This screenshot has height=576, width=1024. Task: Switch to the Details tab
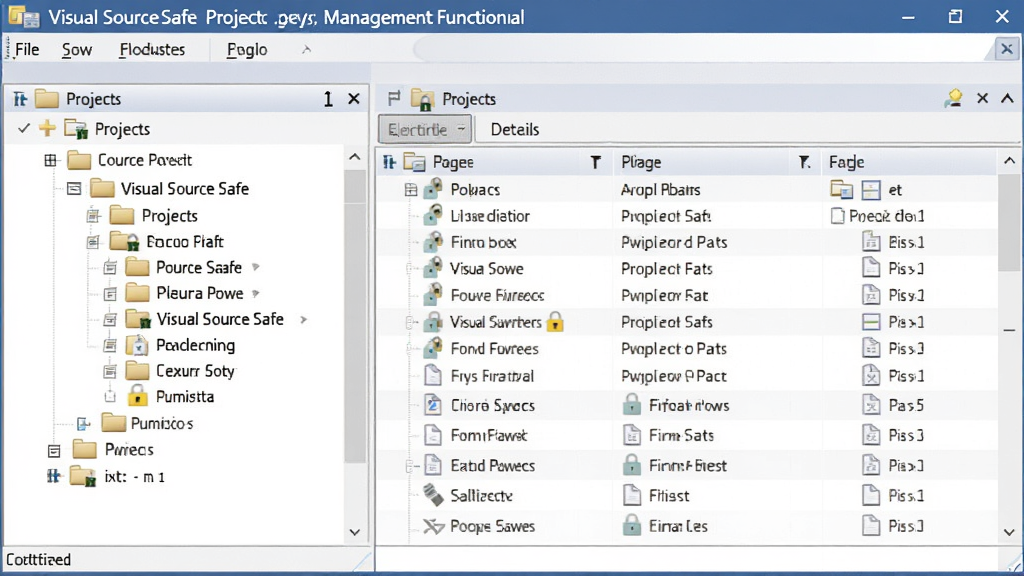tap(515, 129)
